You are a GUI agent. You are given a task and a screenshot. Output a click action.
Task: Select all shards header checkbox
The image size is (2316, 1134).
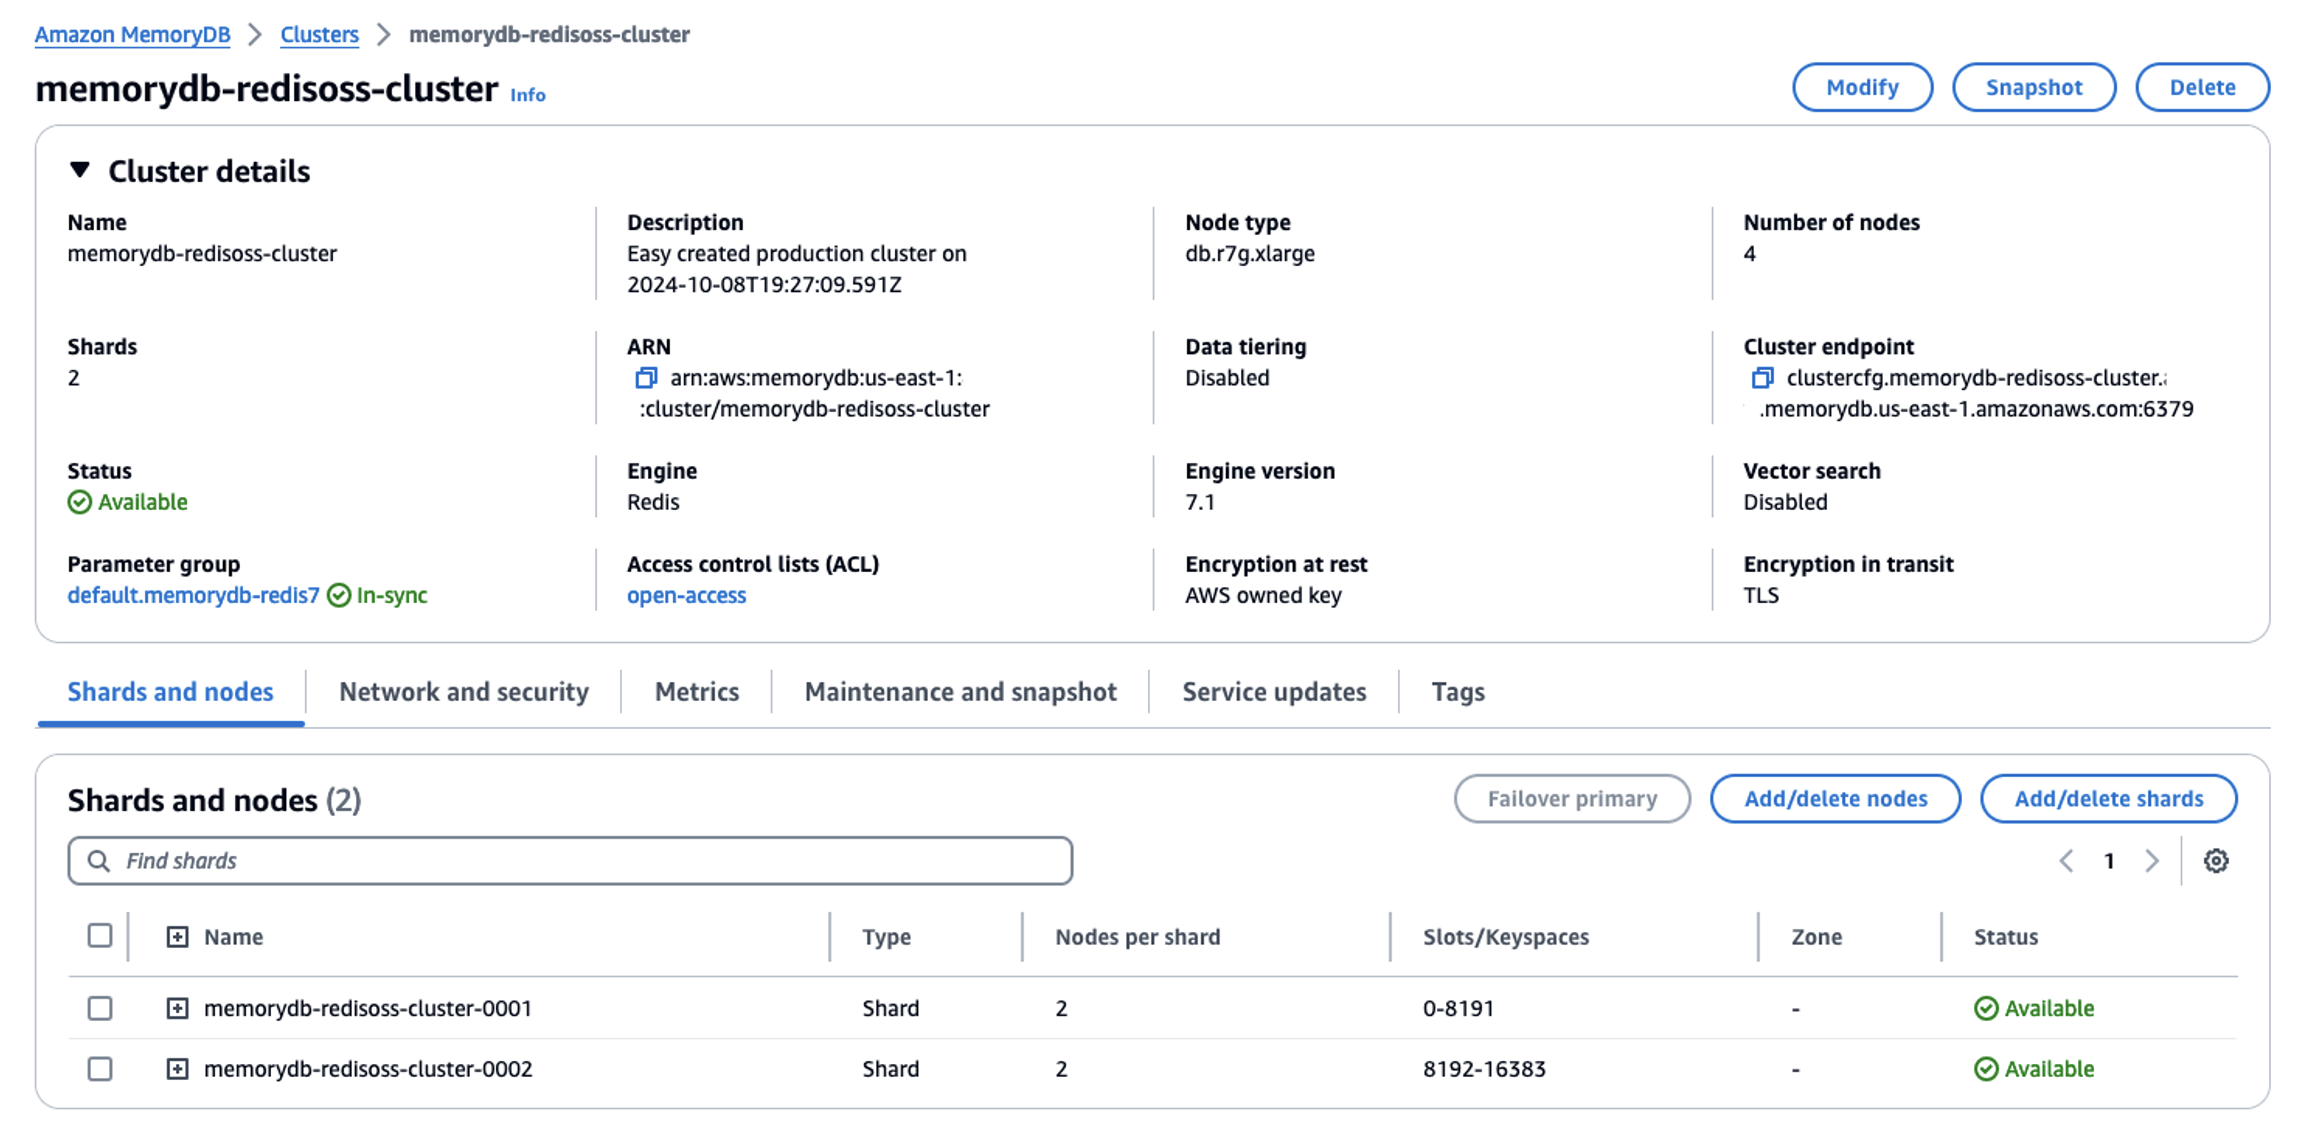click(100, 936)
